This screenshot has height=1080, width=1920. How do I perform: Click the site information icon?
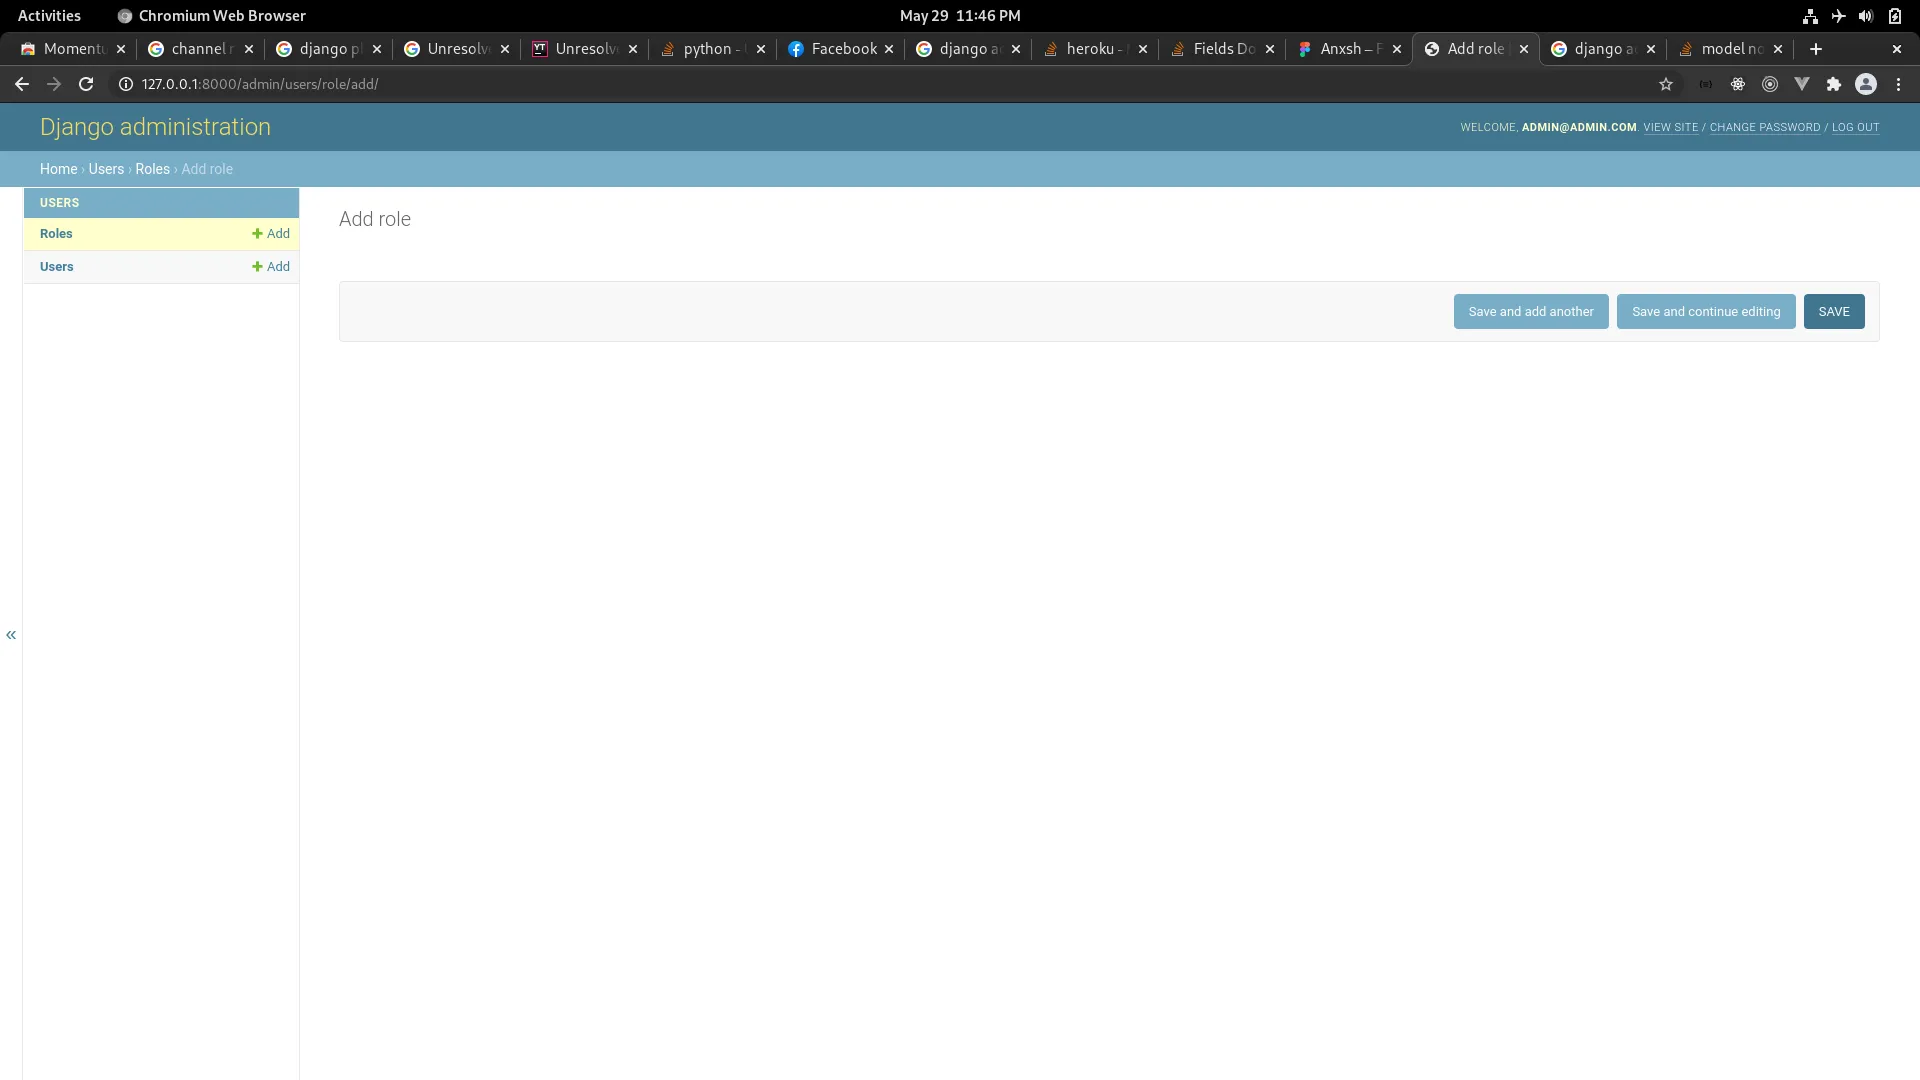click(x=126, y=84)
